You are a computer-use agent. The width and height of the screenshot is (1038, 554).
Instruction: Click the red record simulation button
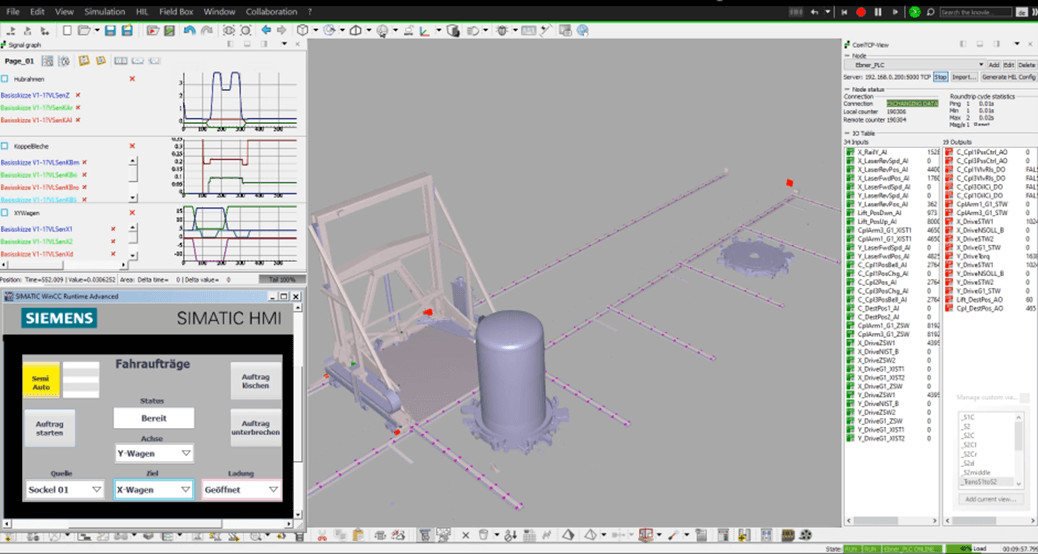coord(860,12)
